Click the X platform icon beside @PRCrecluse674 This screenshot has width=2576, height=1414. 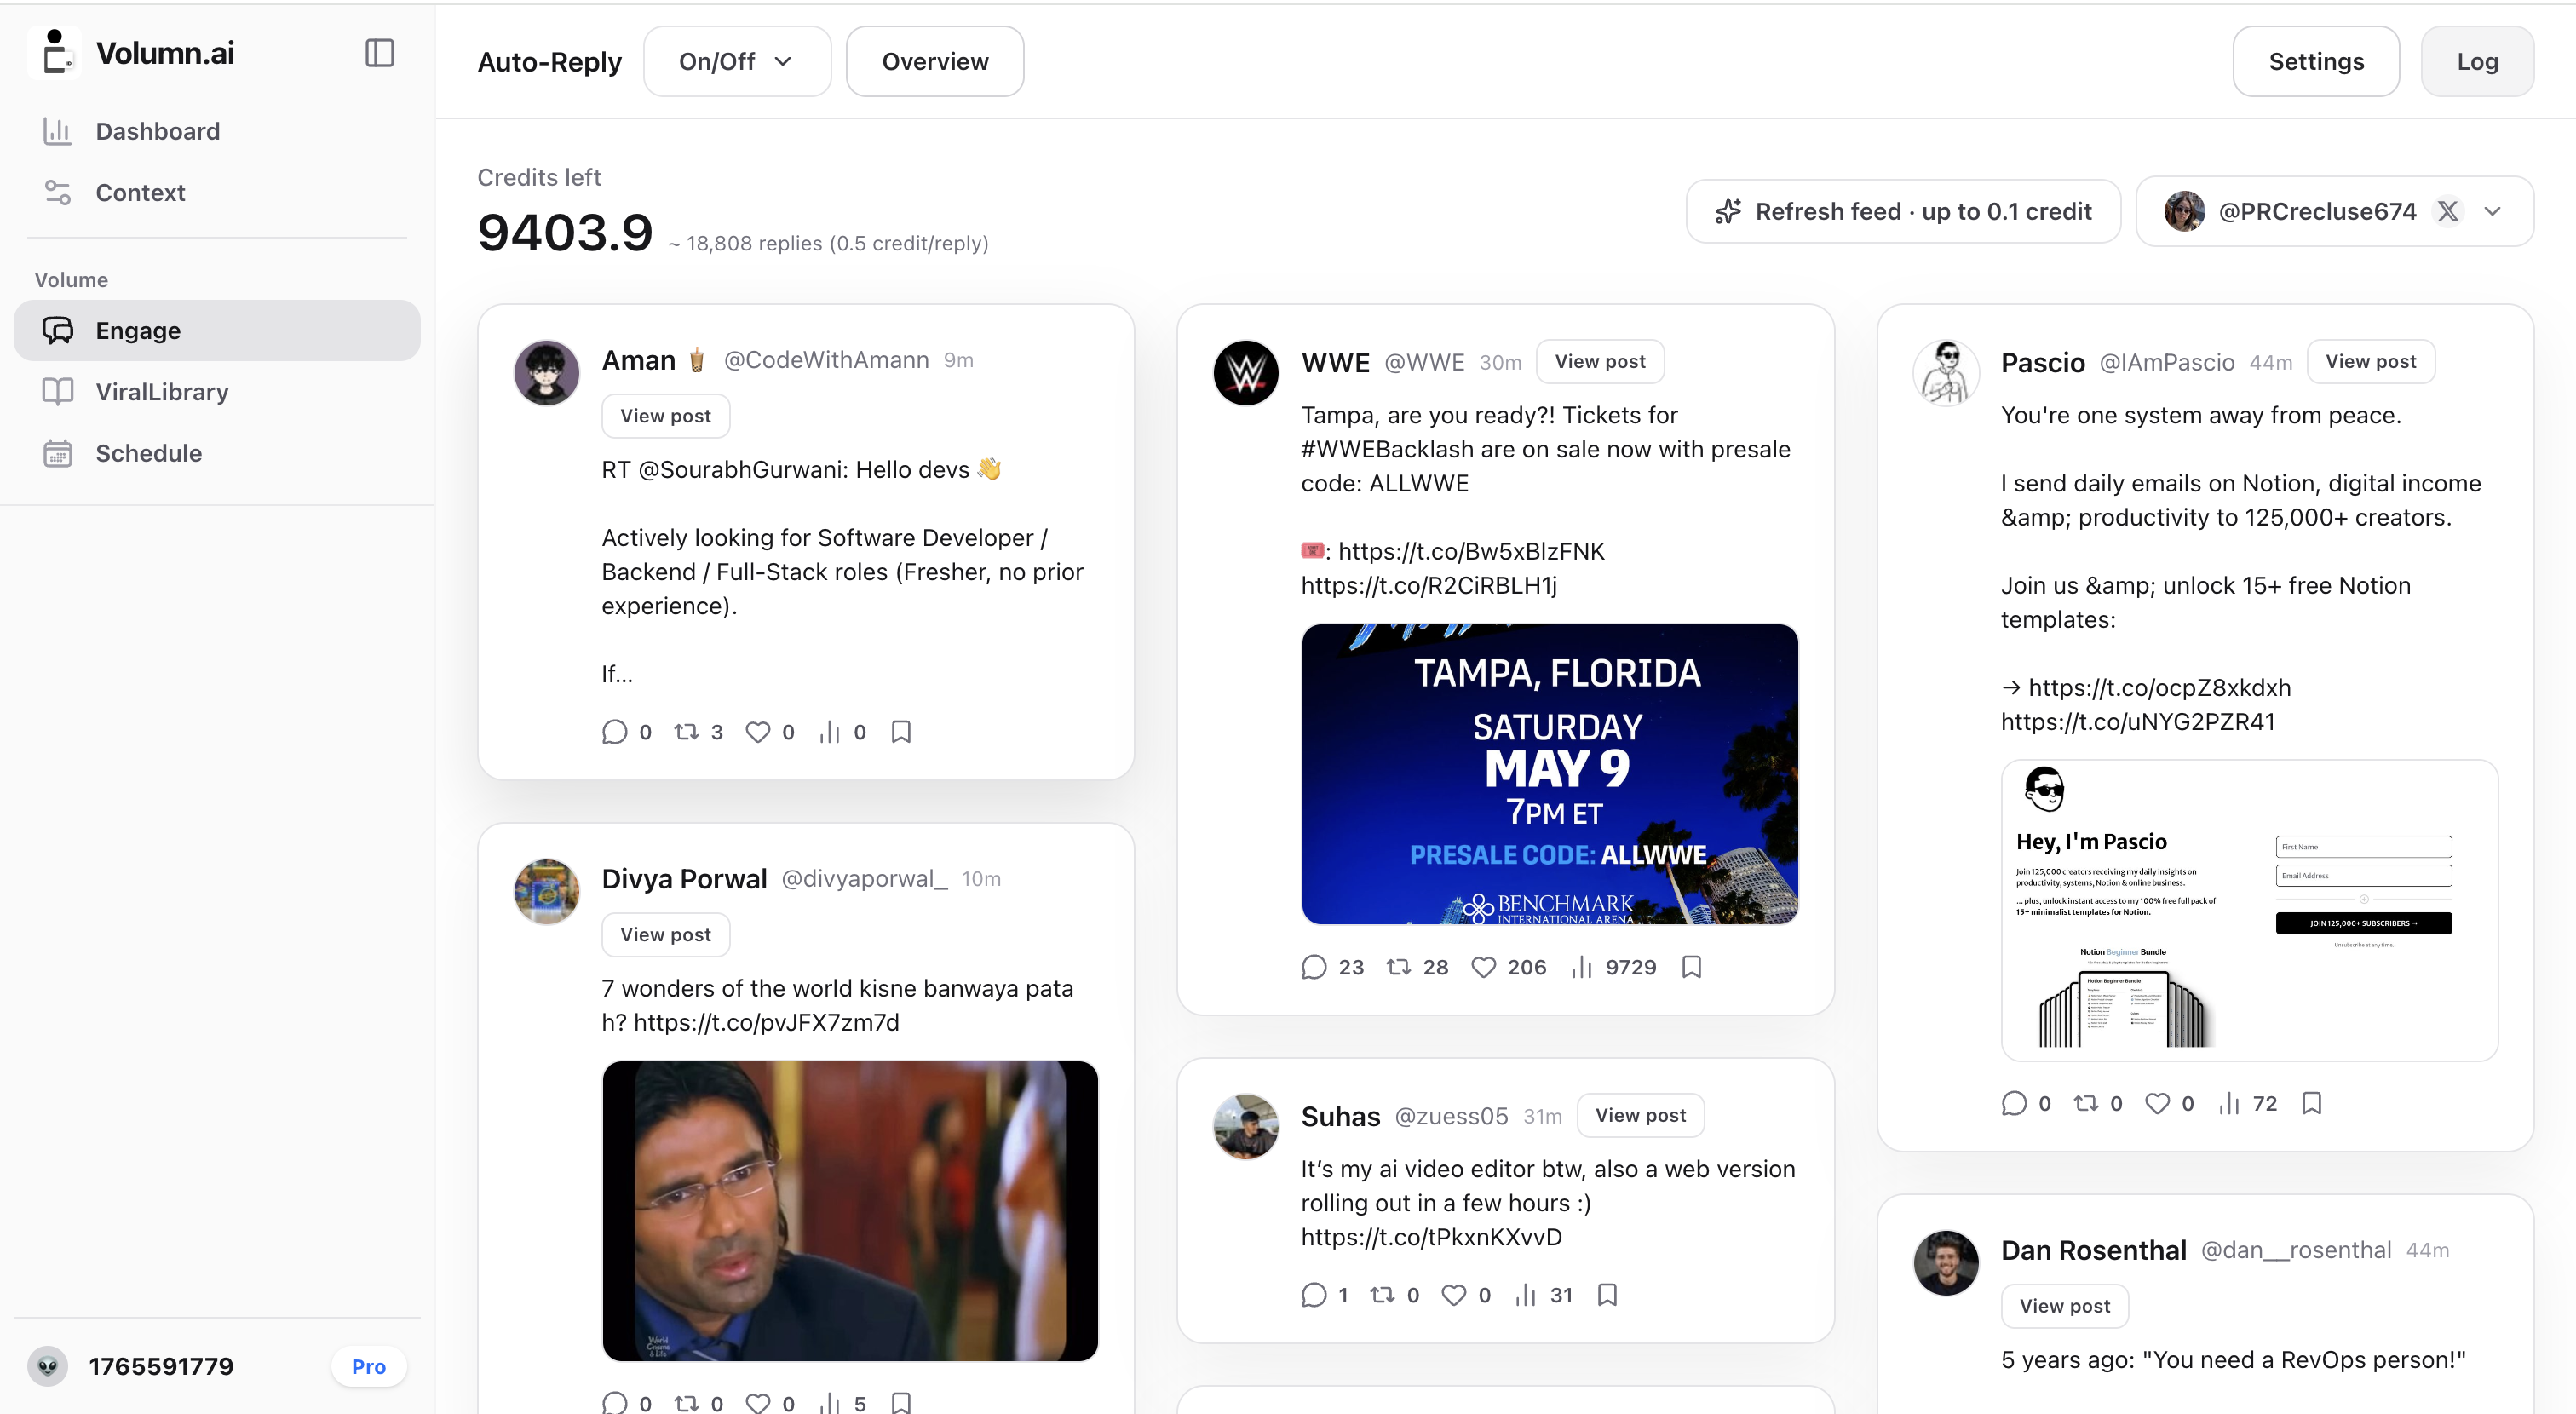2447,211
